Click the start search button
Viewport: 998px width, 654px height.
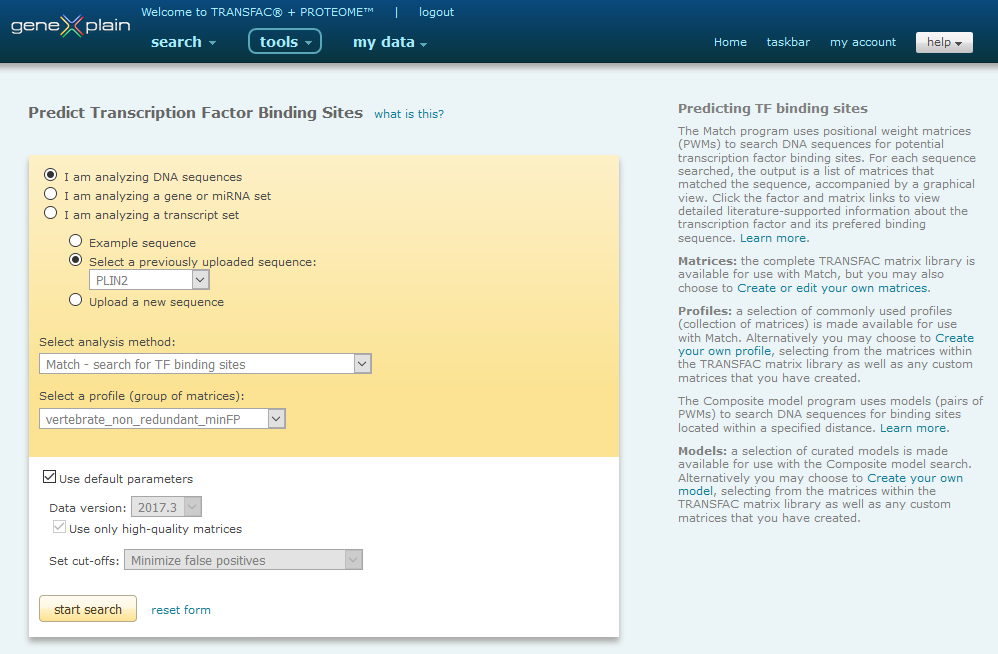(x=88, y=609)
